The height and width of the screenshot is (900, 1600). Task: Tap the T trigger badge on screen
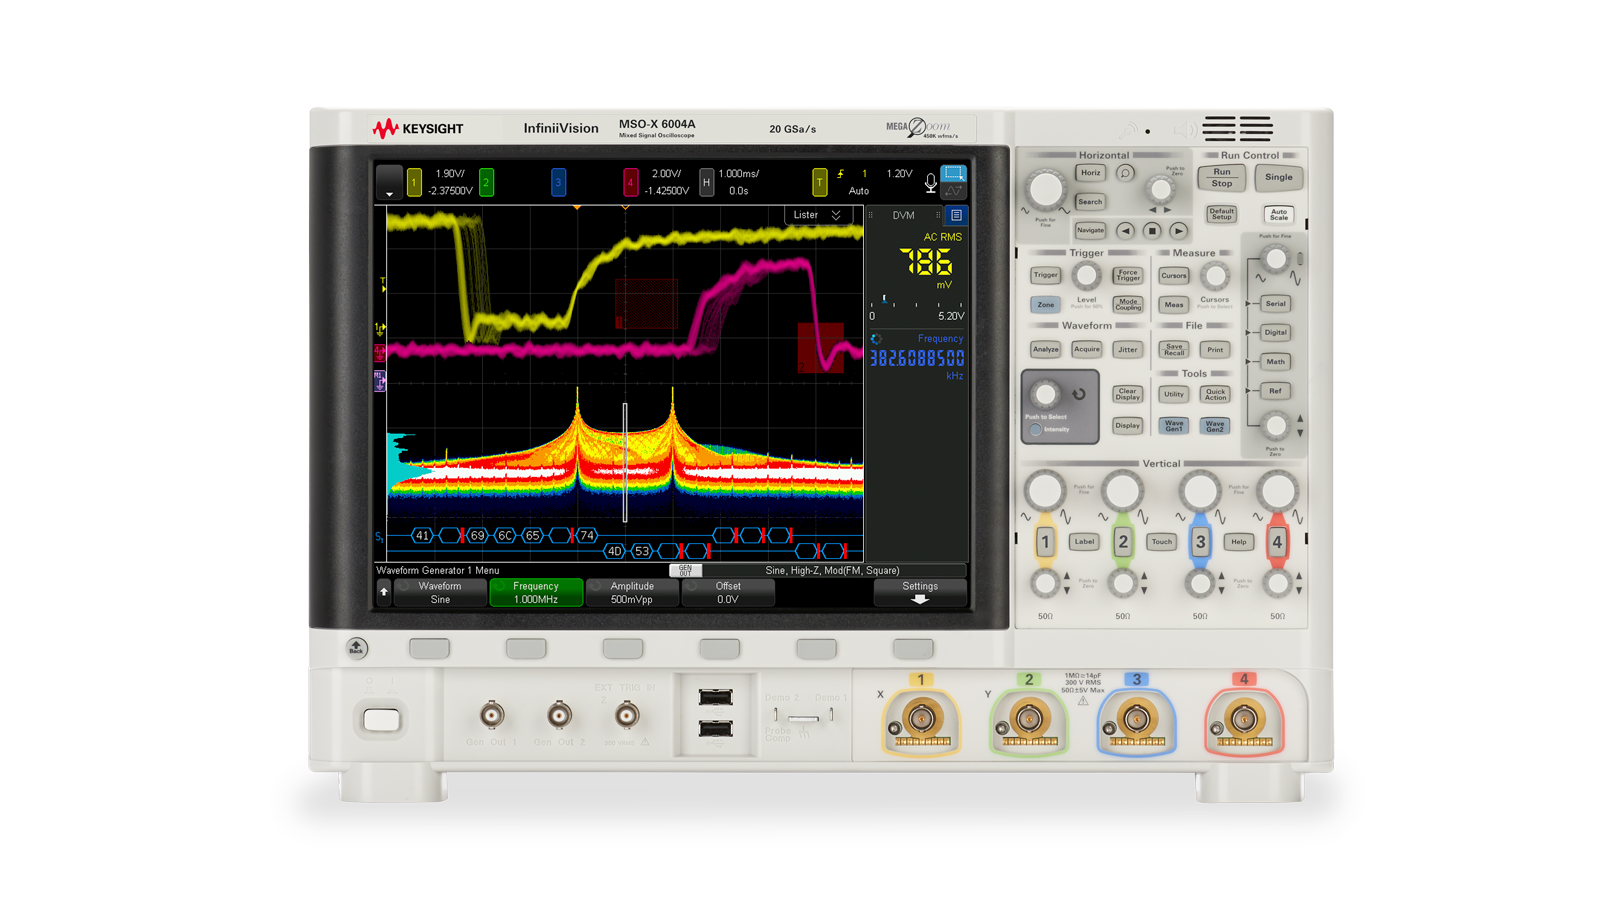pos(819,182)
